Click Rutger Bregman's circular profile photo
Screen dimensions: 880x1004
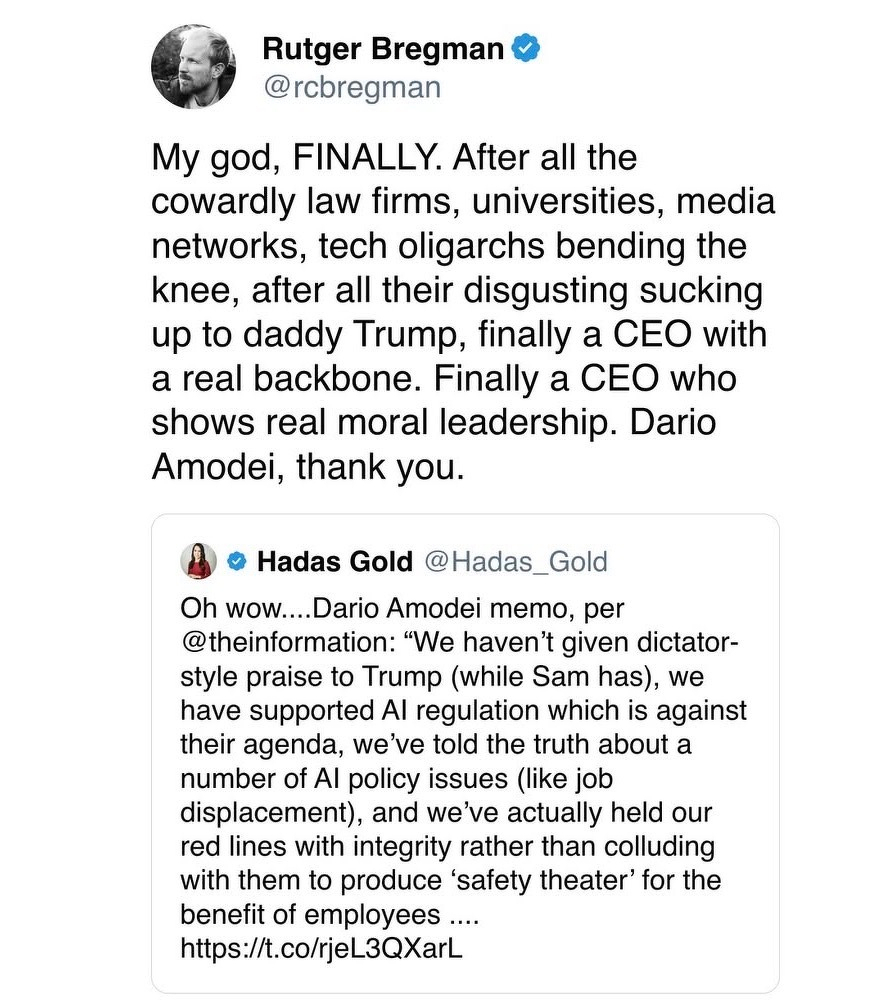pyautogui.click(x=192, y=65)
